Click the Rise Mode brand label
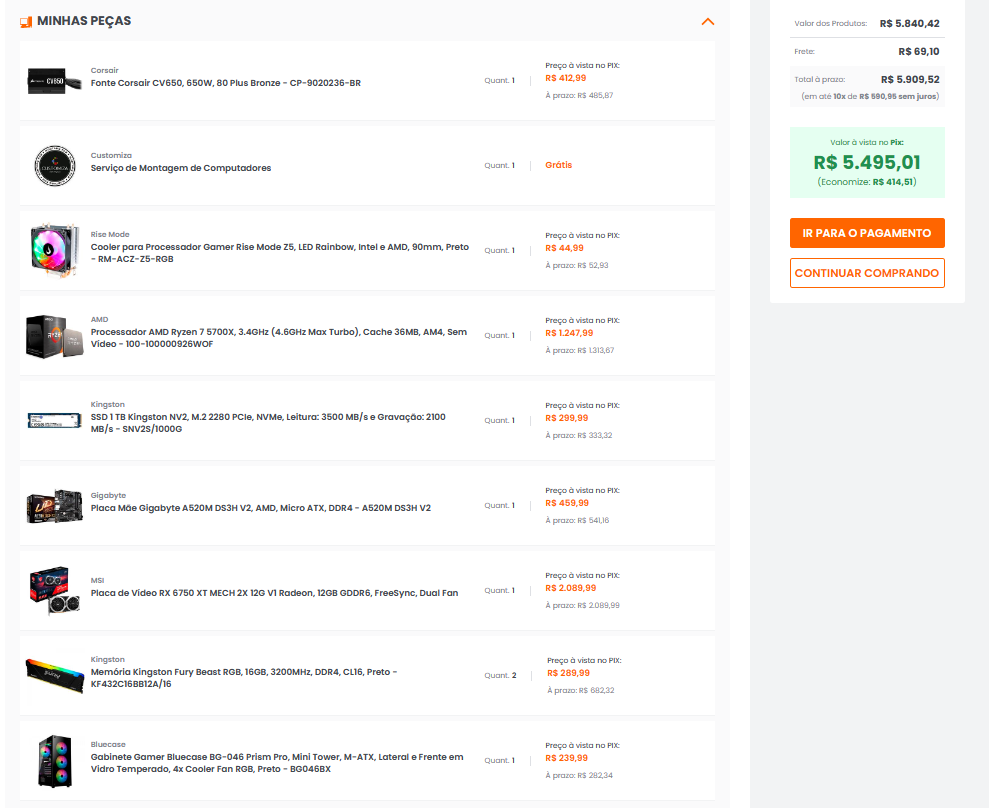This screenshot has width=989, height=808. [x=110, y=235]
